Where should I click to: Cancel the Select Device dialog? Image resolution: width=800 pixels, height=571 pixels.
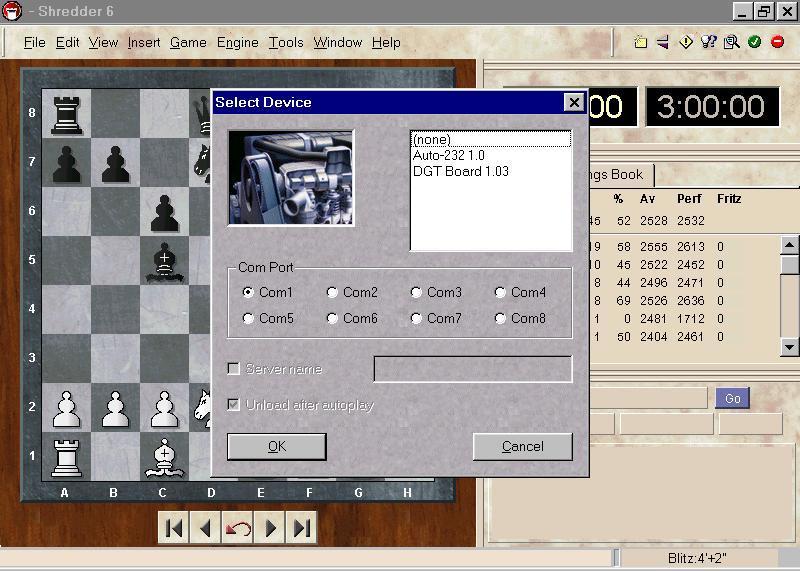pos(522,446)
